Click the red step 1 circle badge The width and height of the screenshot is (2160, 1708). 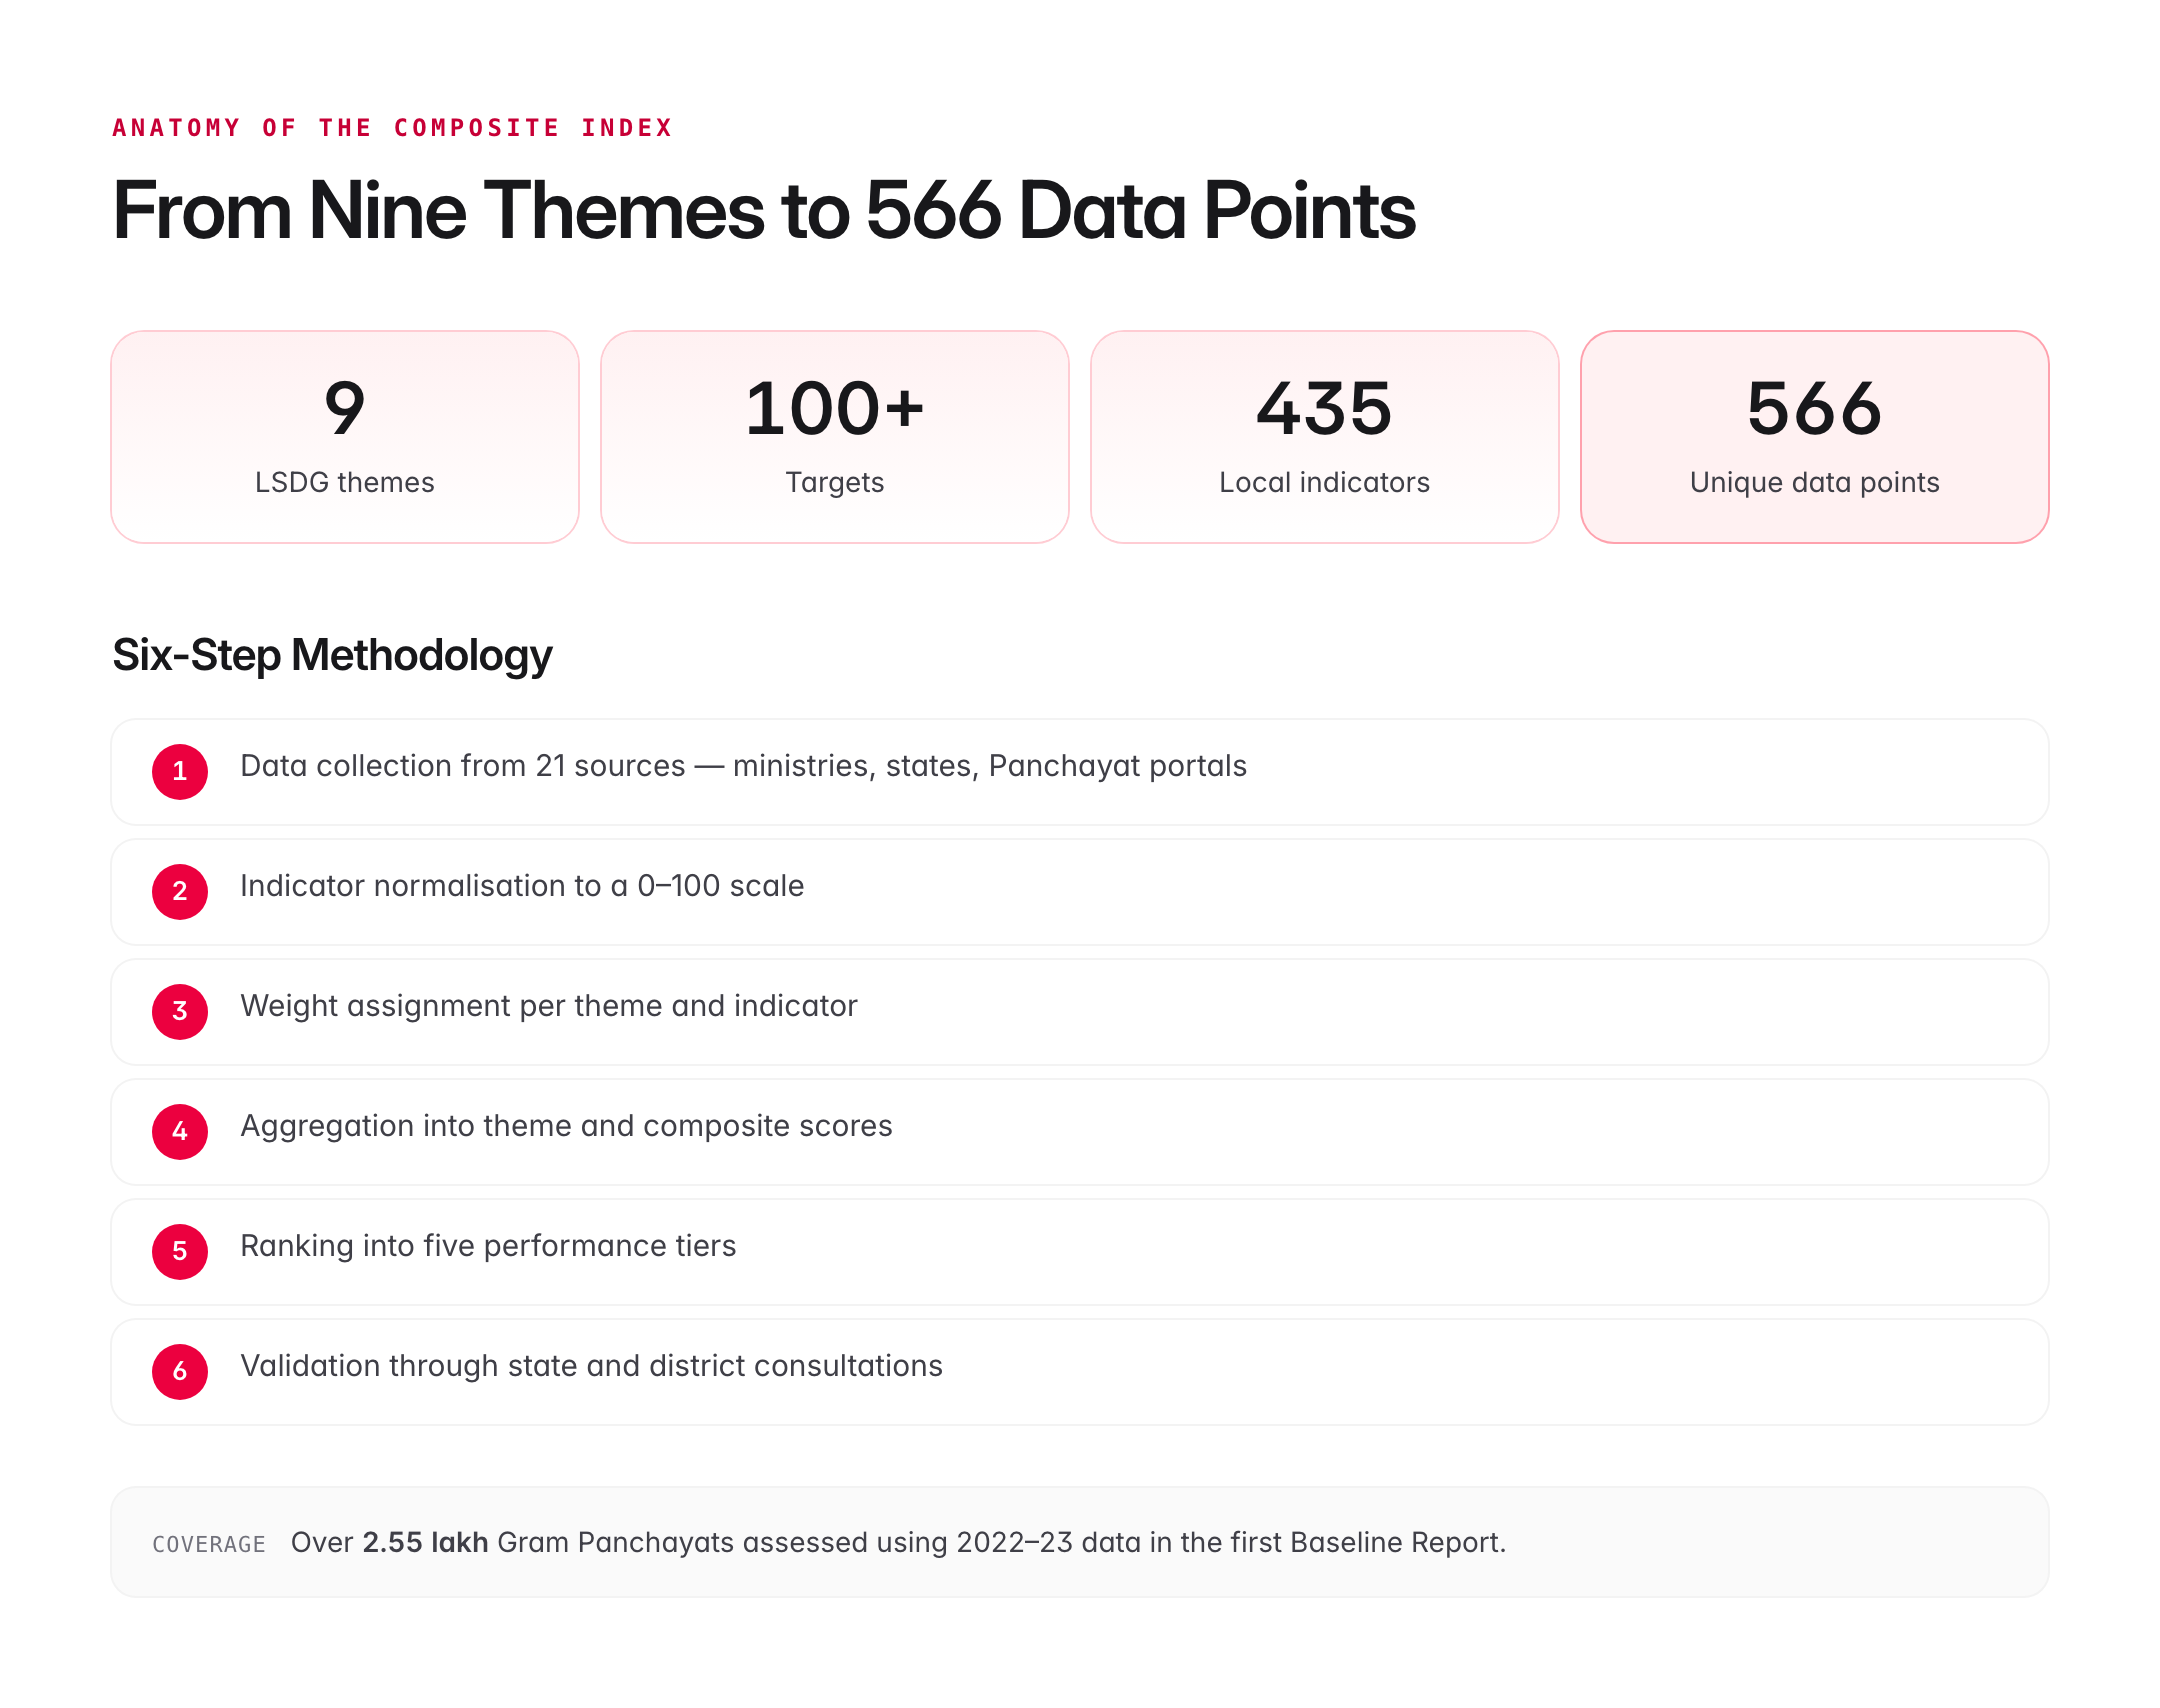(x=180, y=771)
